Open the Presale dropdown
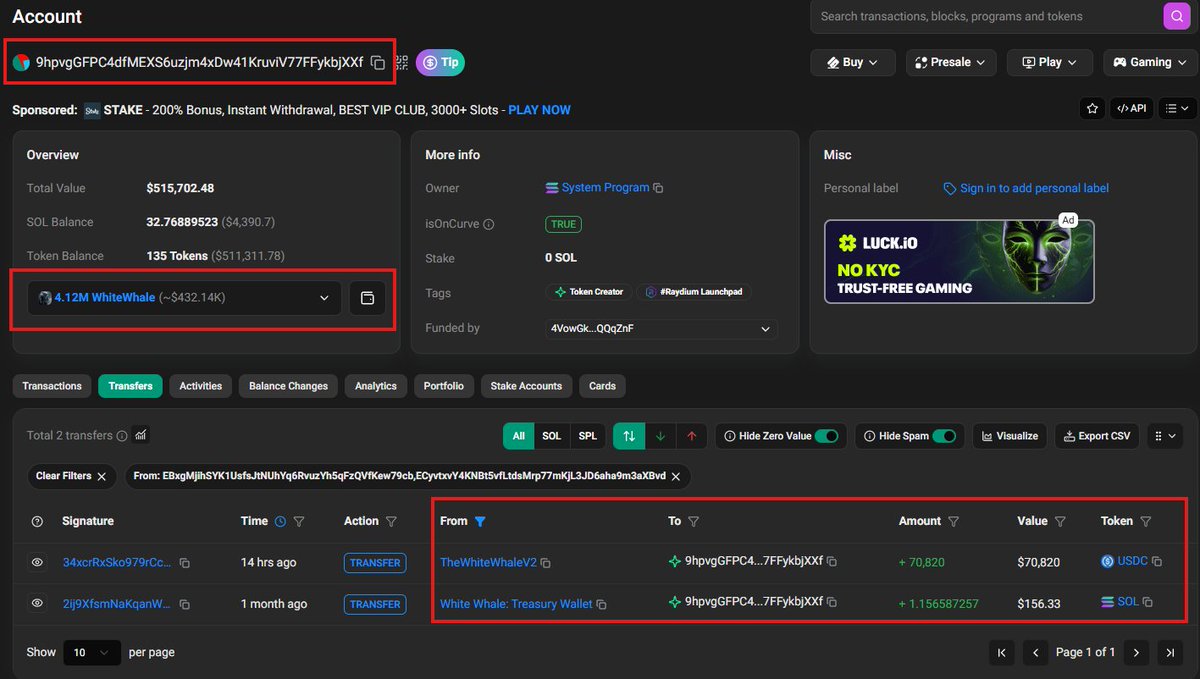Image resolution: width=1200 pixels, height=679 pixels. (951, 62)
